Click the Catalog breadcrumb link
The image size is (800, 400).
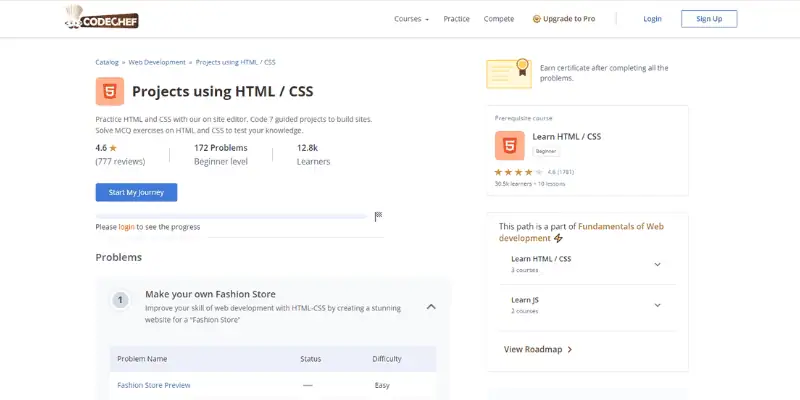click(x=107, y=62)
